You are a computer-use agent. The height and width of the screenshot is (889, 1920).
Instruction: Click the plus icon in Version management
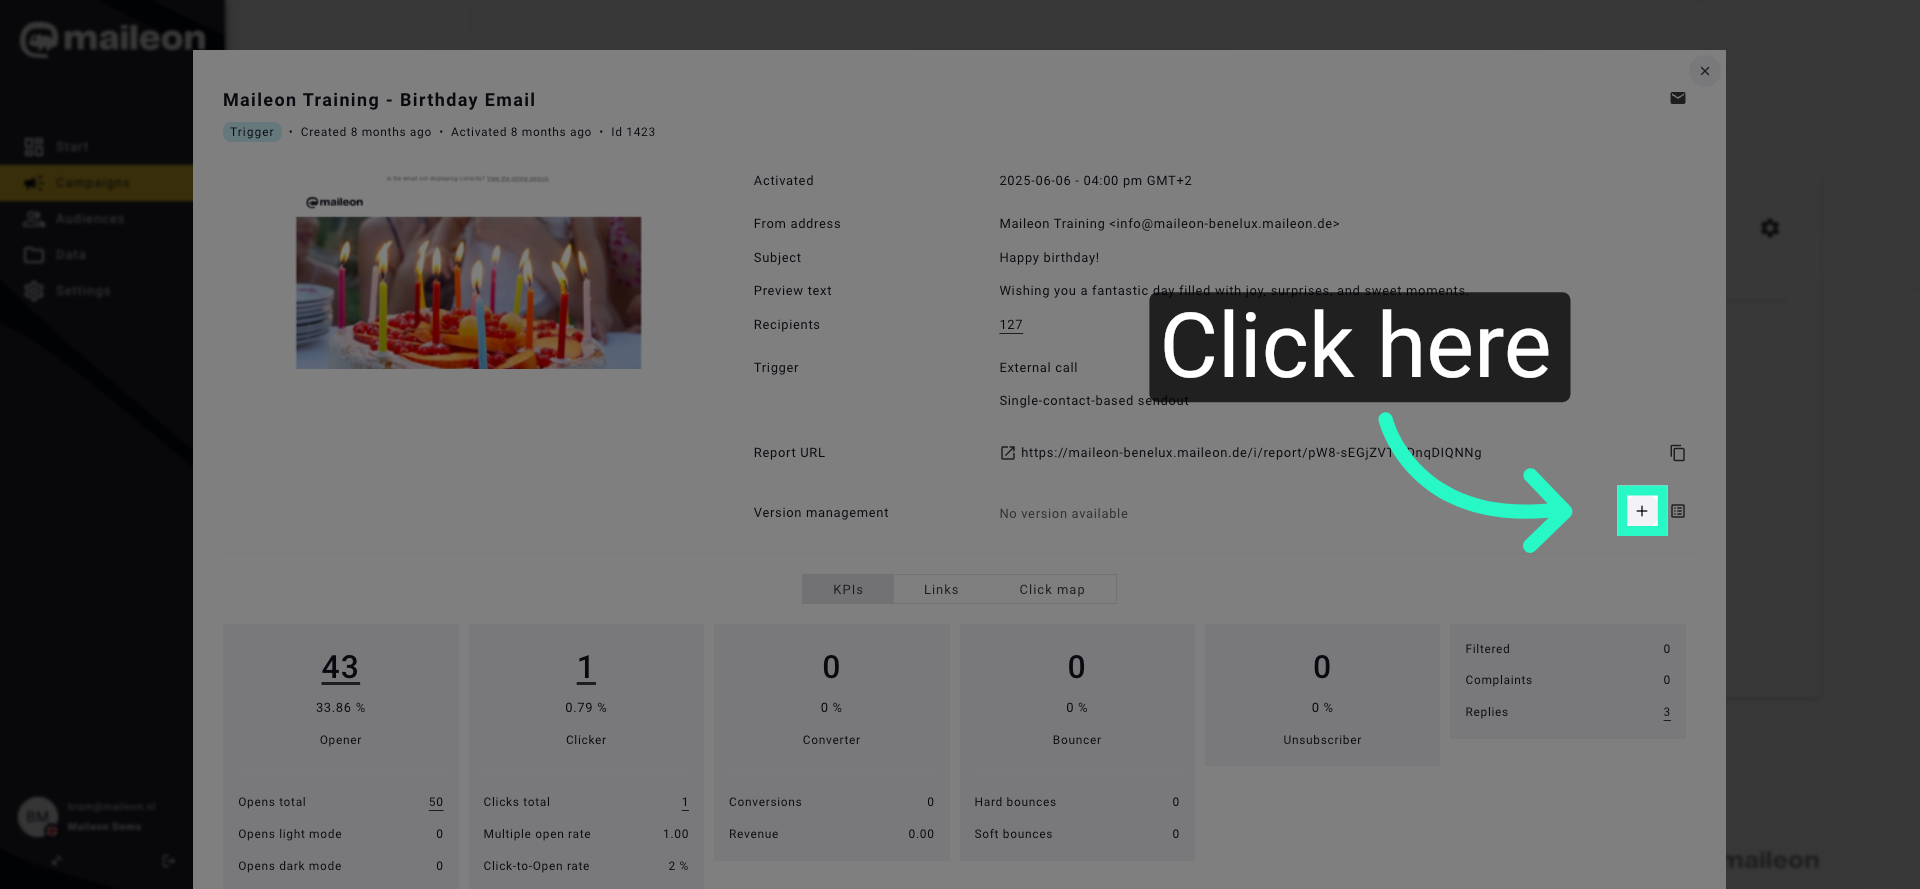[1642, 511]
